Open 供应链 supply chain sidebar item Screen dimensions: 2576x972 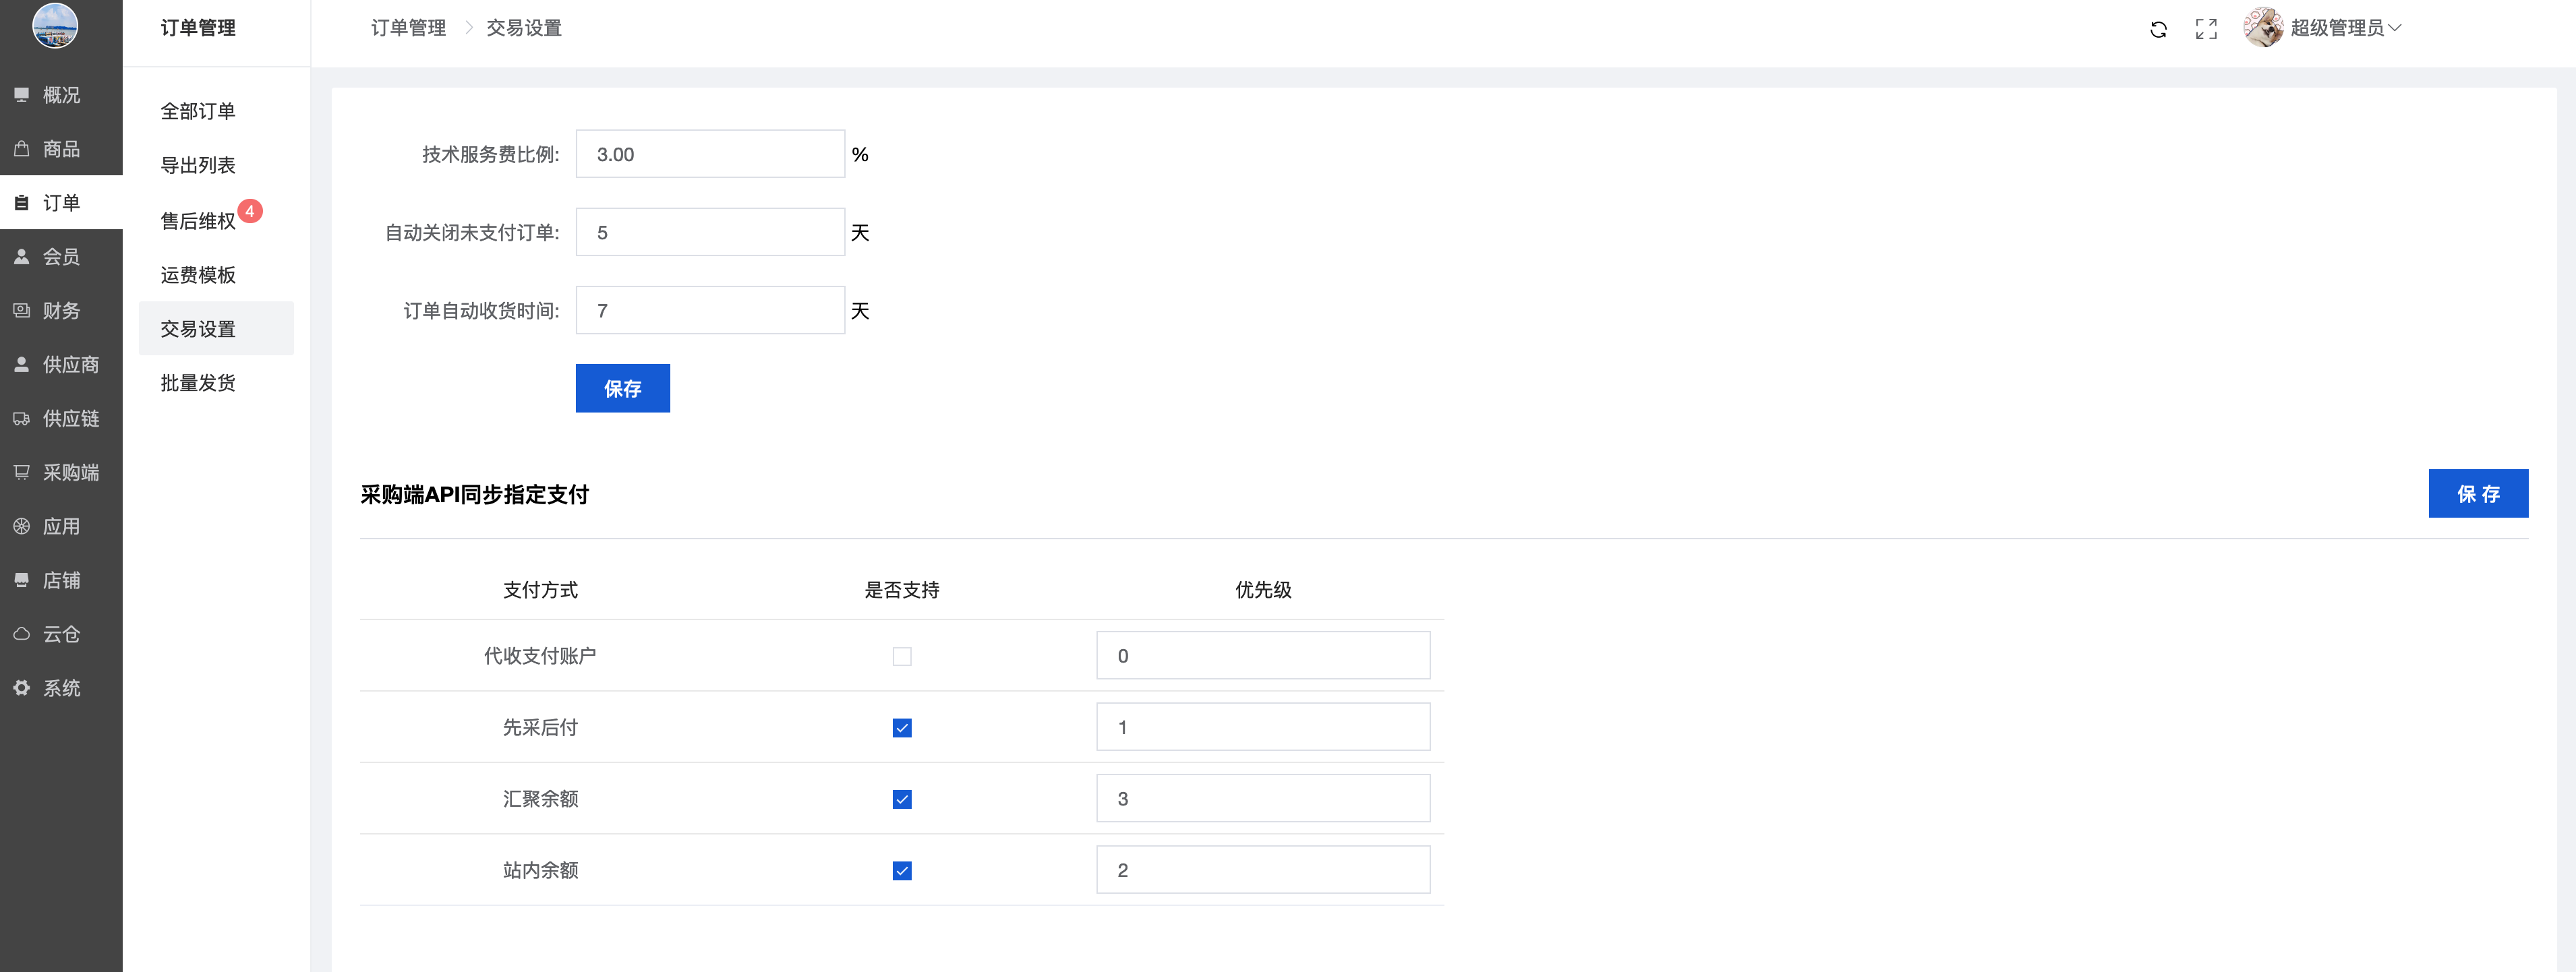(60, 419)
